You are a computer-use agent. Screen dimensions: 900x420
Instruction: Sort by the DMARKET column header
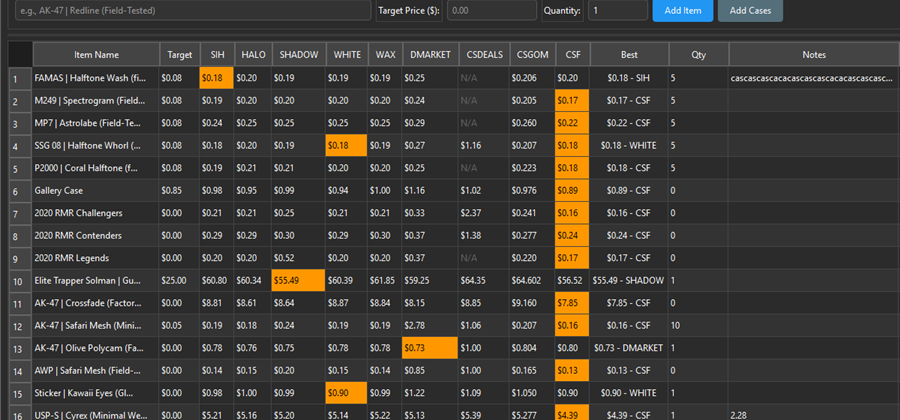[430, 55]
